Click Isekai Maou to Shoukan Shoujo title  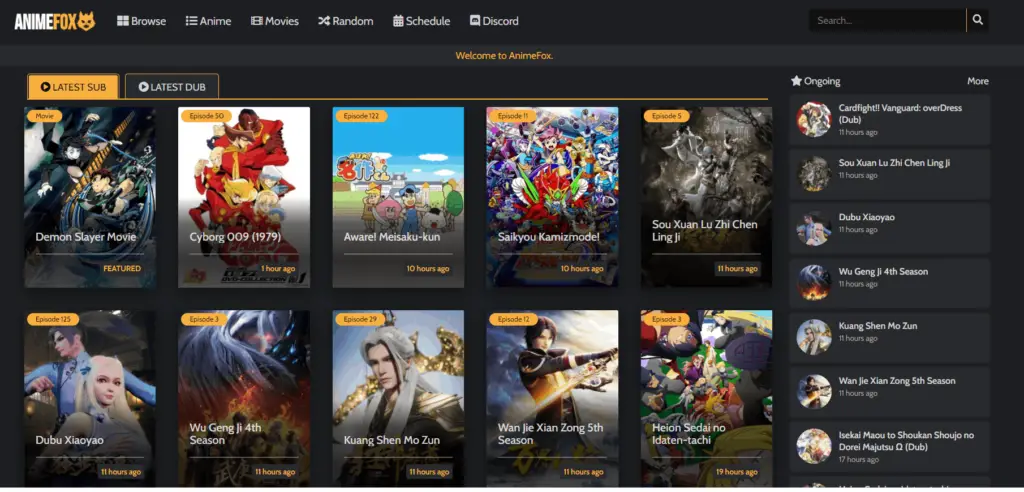click(x=906, y=441)
